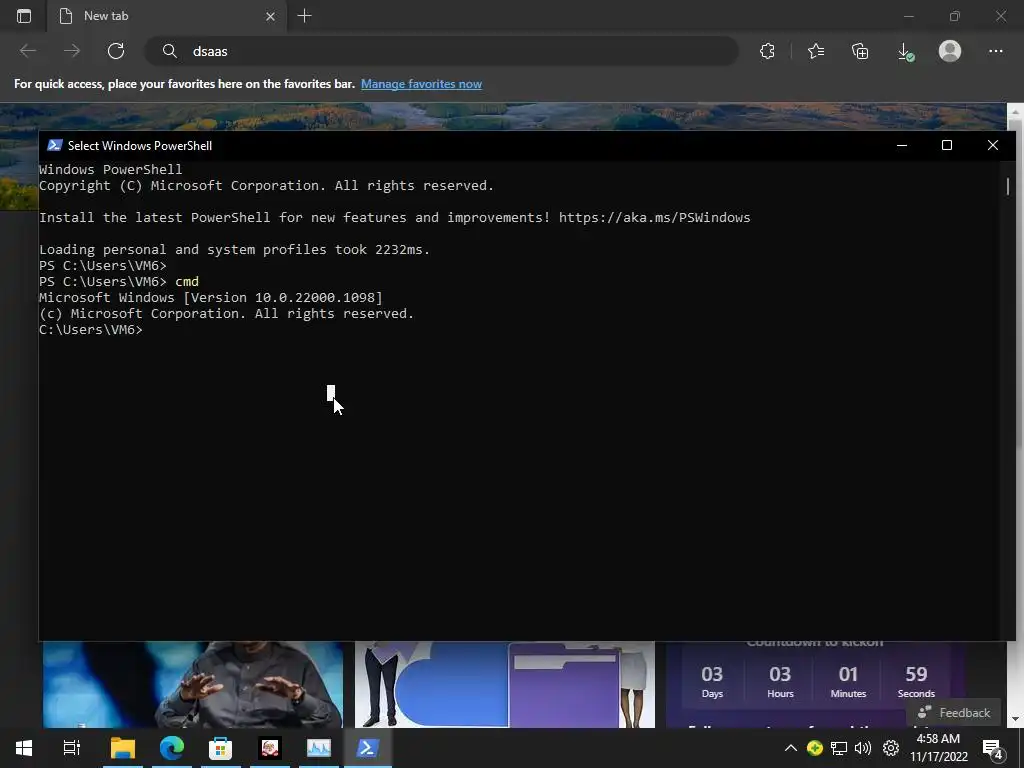Image resolution: width=1024 pixels, height=768 pixels.
Task: Click the address bar containing dsaas
Action: point(441,51)
